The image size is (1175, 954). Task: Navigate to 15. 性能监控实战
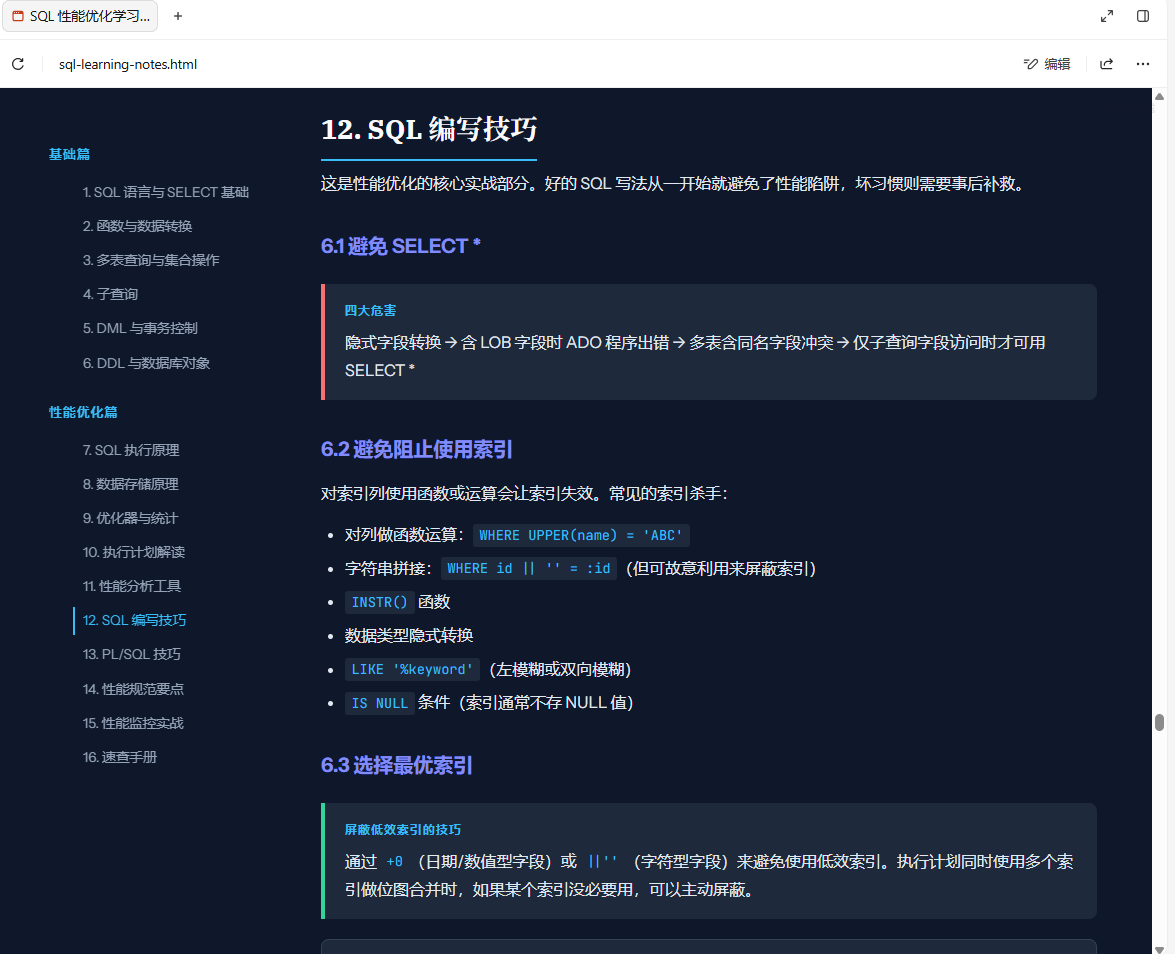click(x=133, y=723)
